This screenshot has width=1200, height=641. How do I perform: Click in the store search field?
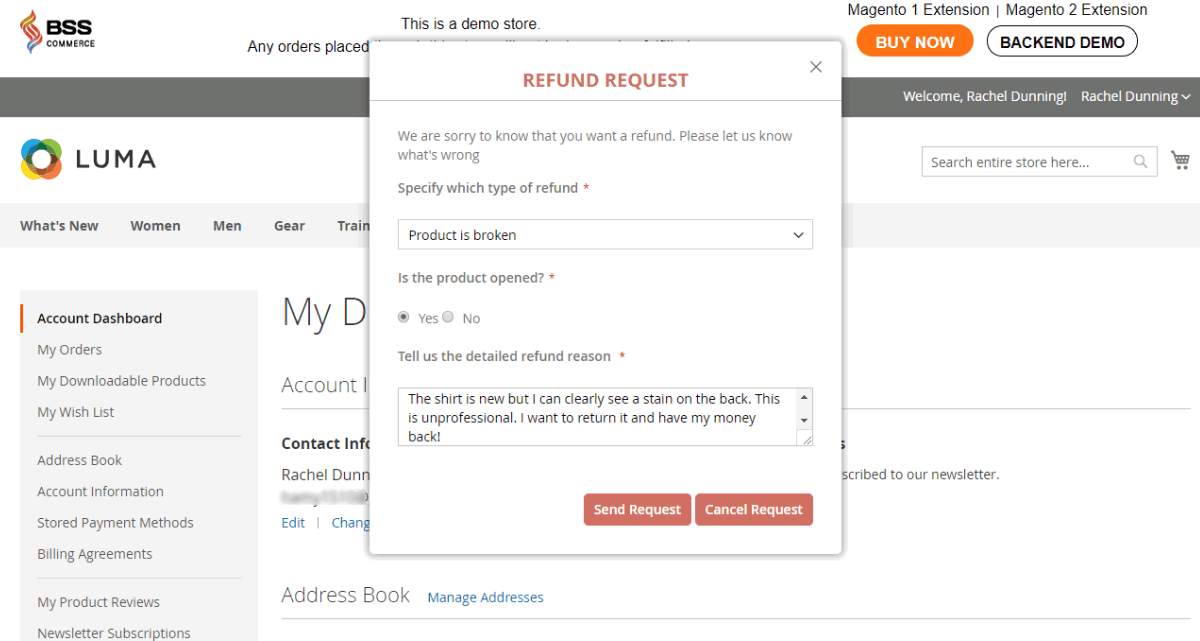(x=1025, y=162)
